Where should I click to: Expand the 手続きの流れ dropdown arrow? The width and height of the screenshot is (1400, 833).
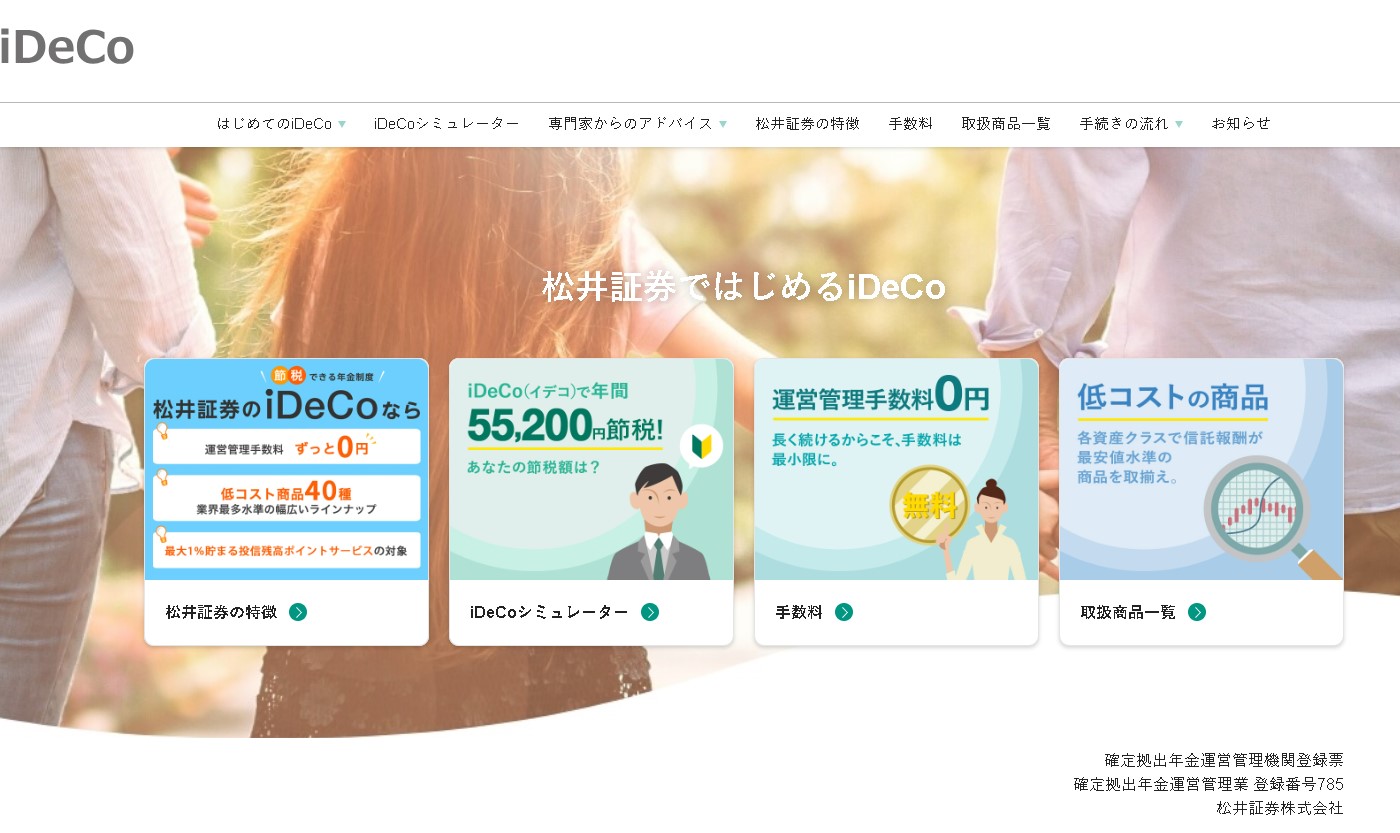[x=1179, y=124]
